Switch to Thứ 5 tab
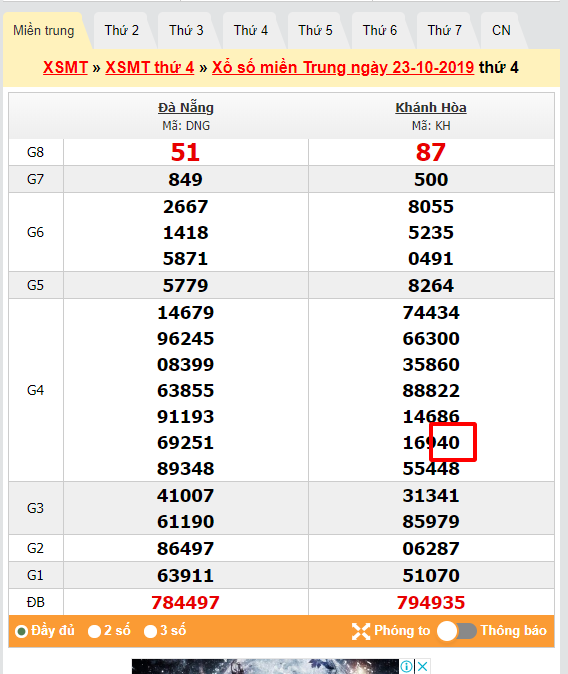568x674 pixels. tap(315, 31)
